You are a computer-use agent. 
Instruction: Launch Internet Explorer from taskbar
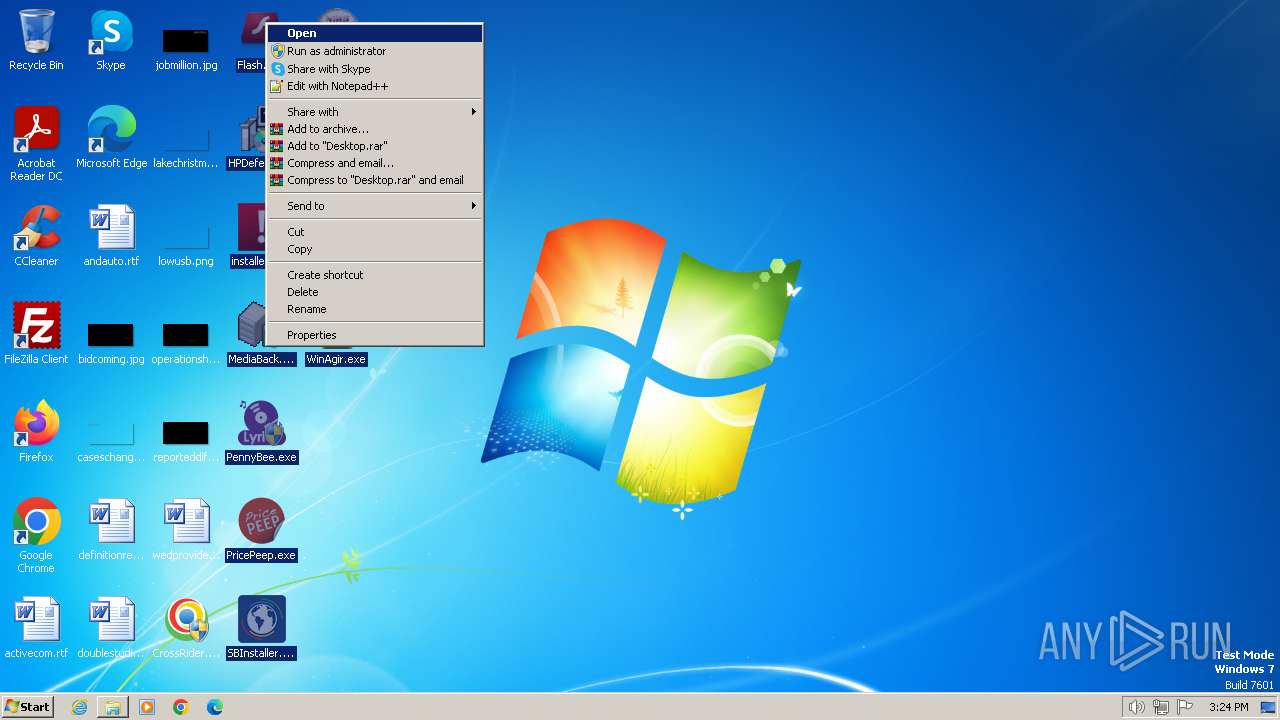79,707
